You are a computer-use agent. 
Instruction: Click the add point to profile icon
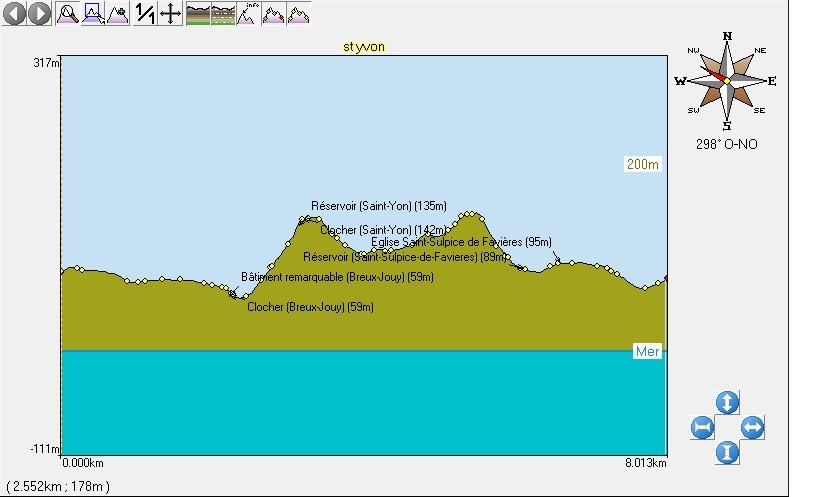118,14
